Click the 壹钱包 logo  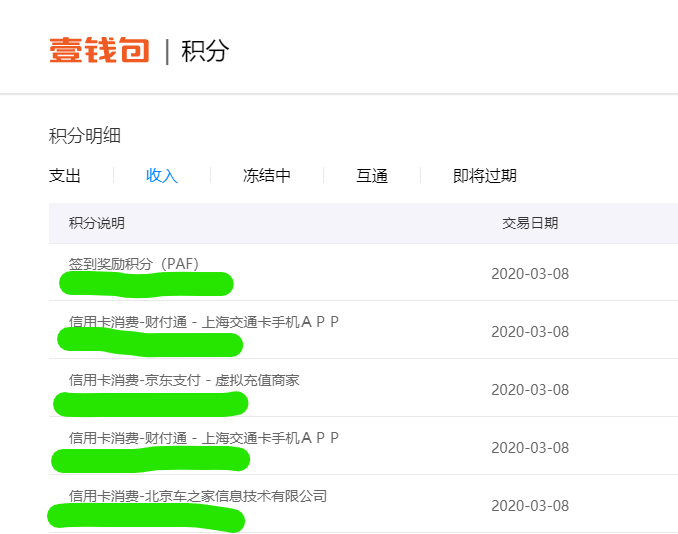pos(99,50)
